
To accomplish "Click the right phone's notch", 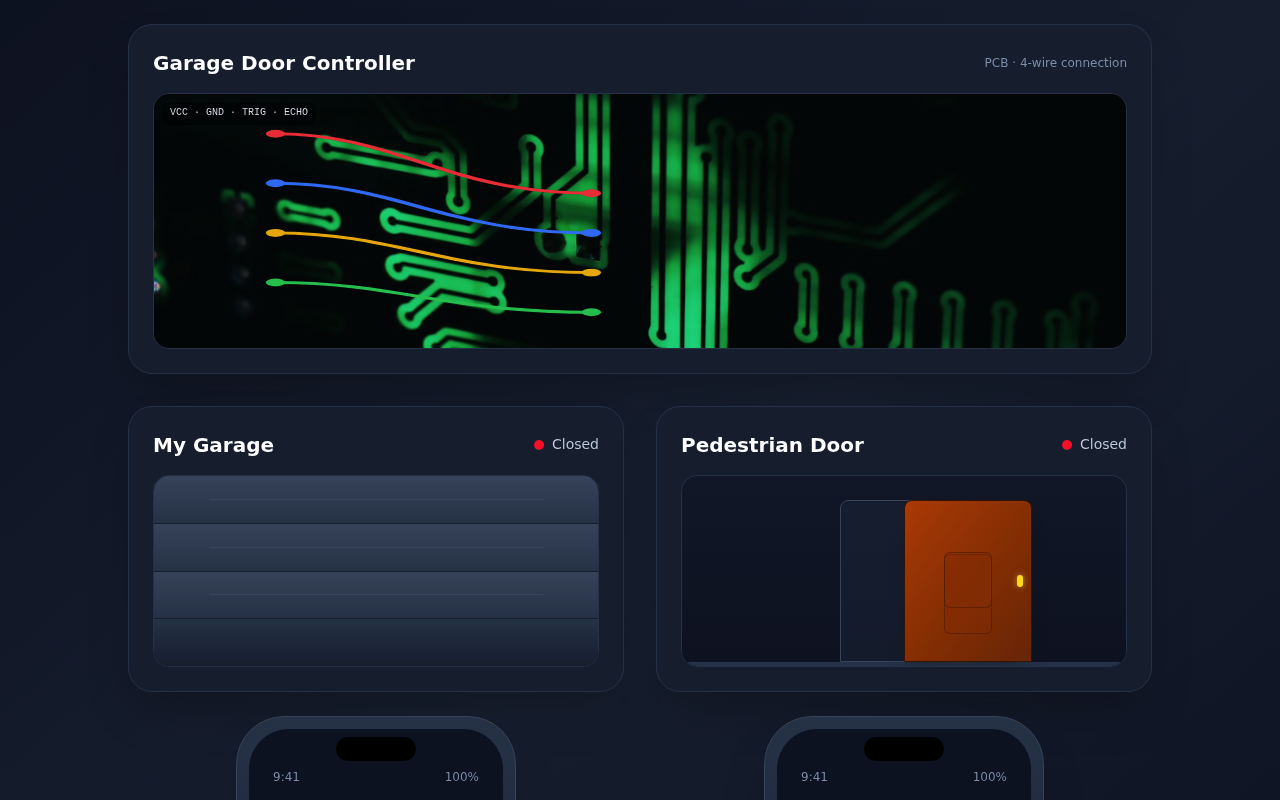I will 904,749.
